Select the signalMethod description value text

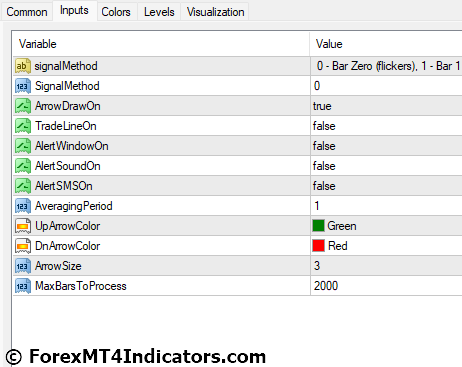388,66
